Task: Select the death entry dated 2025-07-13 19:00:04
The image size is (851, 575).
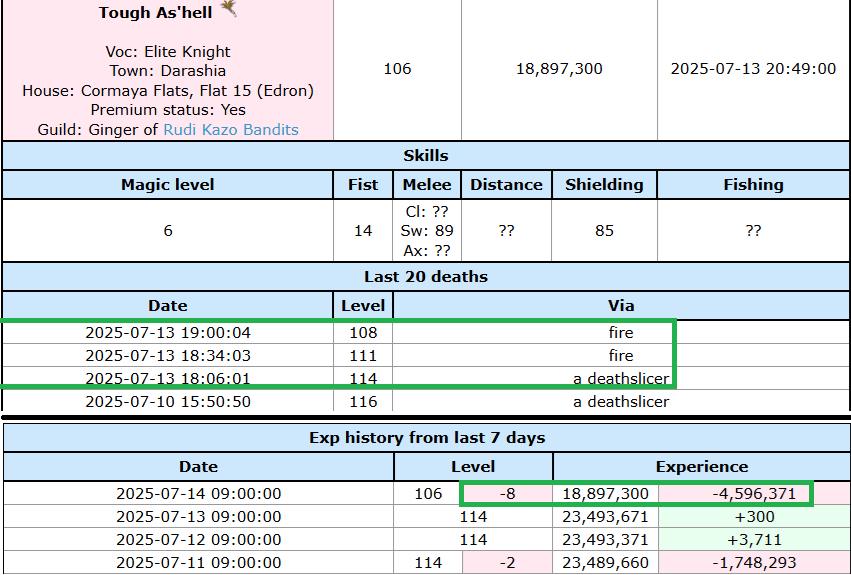Action: [x=168, y=332]
